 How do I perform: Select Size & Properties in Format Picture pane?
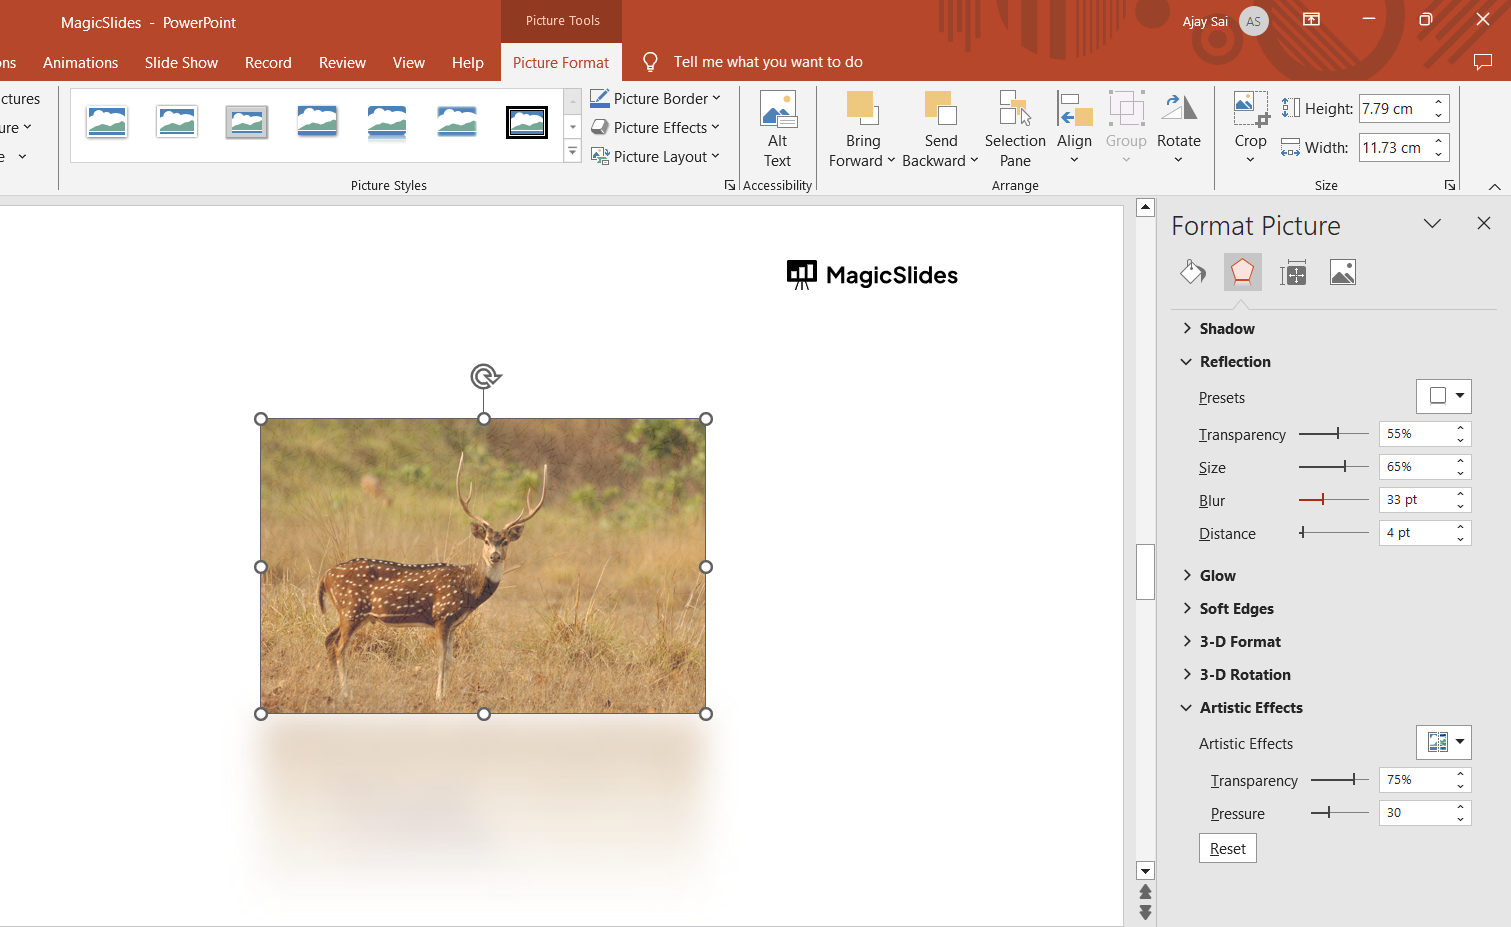point(1292,271)
